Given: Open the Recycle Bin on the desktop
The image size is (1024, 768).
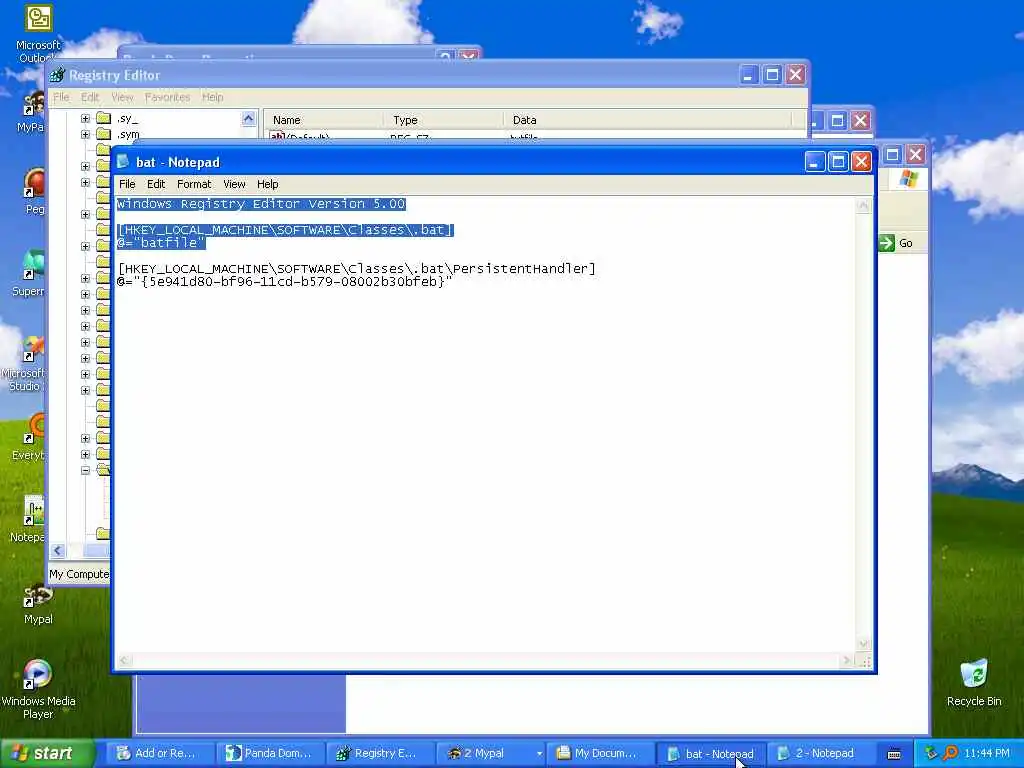Looking at the screenshot, I should pyautogui.click(x=974, y=683).
